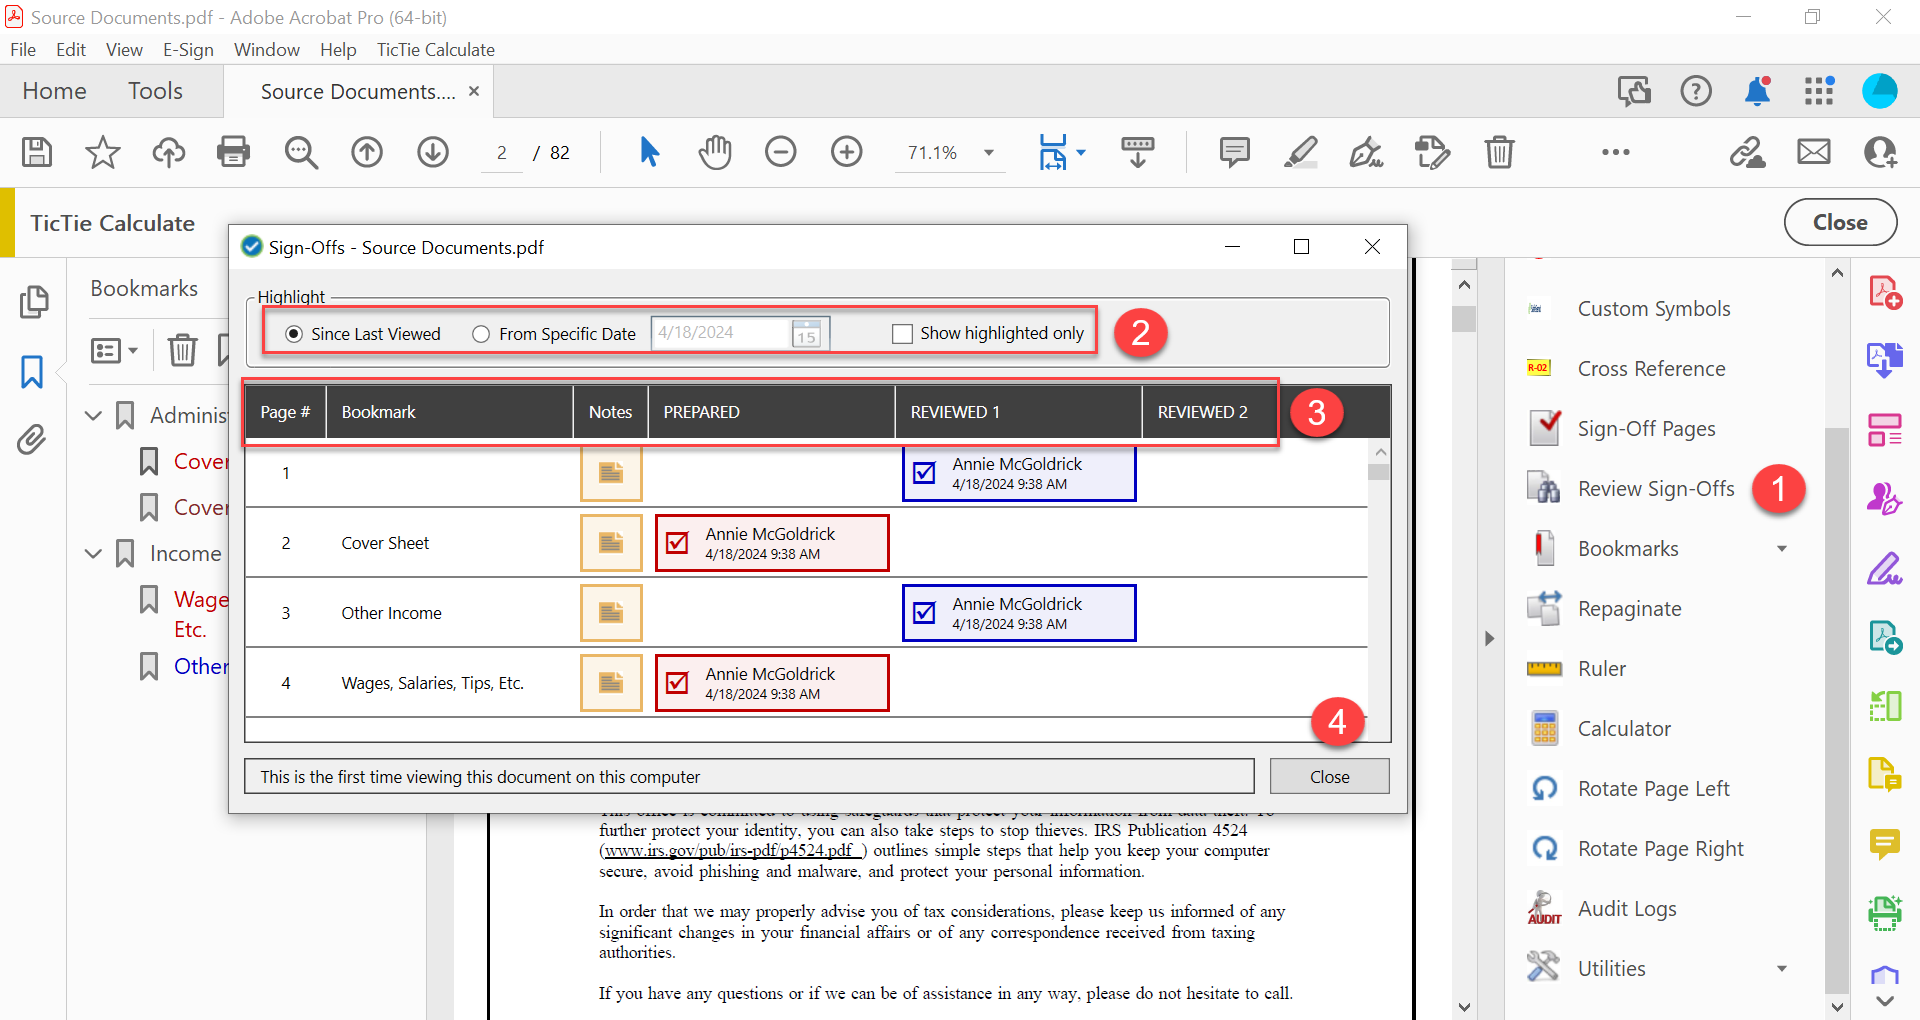
Task: Enable Show highlighted only checkbox
Action: tap(902, 334)
